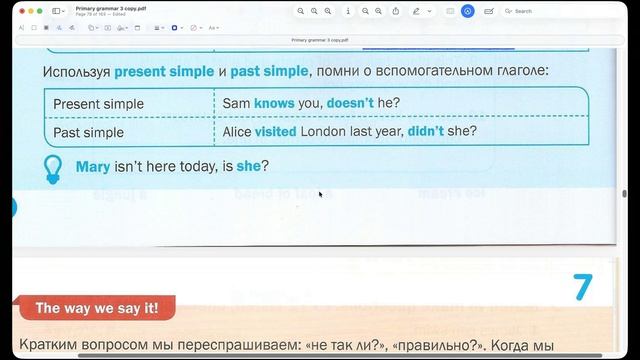Click the magnifier icon just right of the info icon
This screenshot has height=360, width=640.
[x=365, y=11]
